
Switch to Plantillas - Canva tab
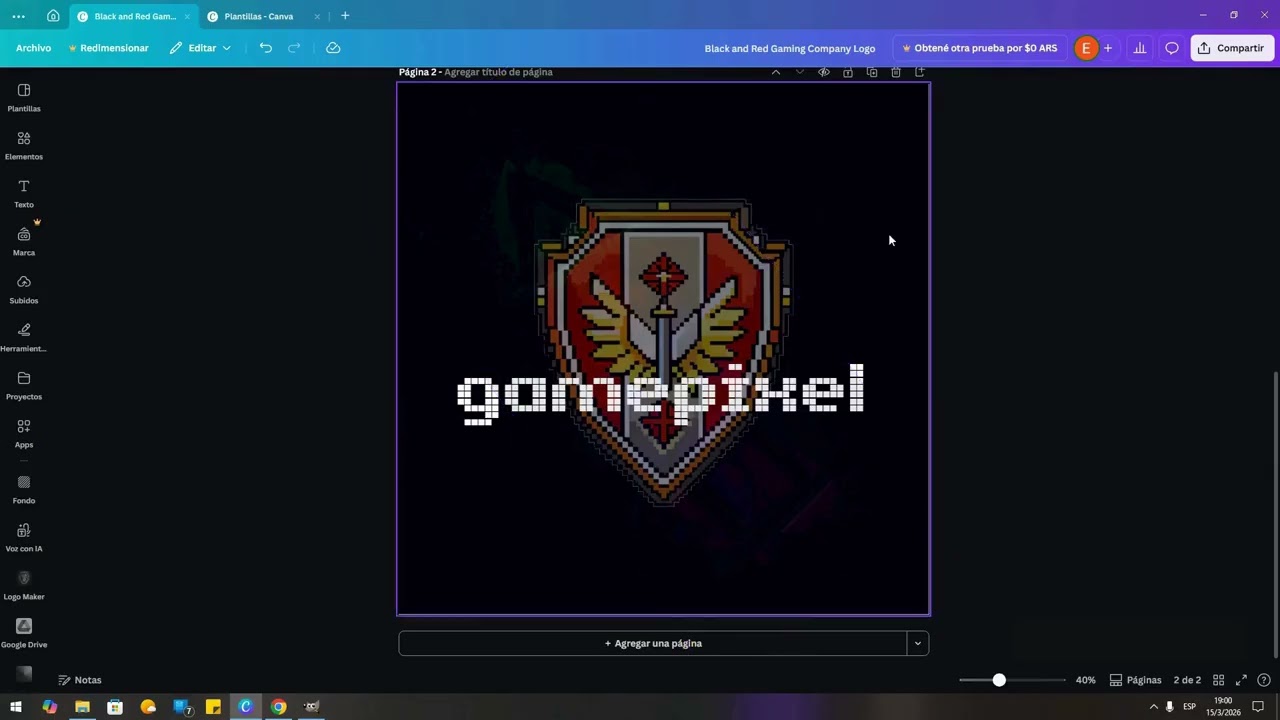coord(258,16)
